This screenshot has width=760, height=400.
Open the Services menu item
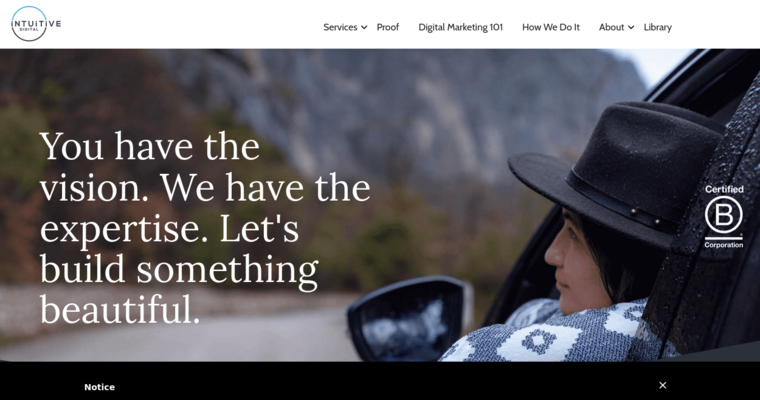coord(340,27)
